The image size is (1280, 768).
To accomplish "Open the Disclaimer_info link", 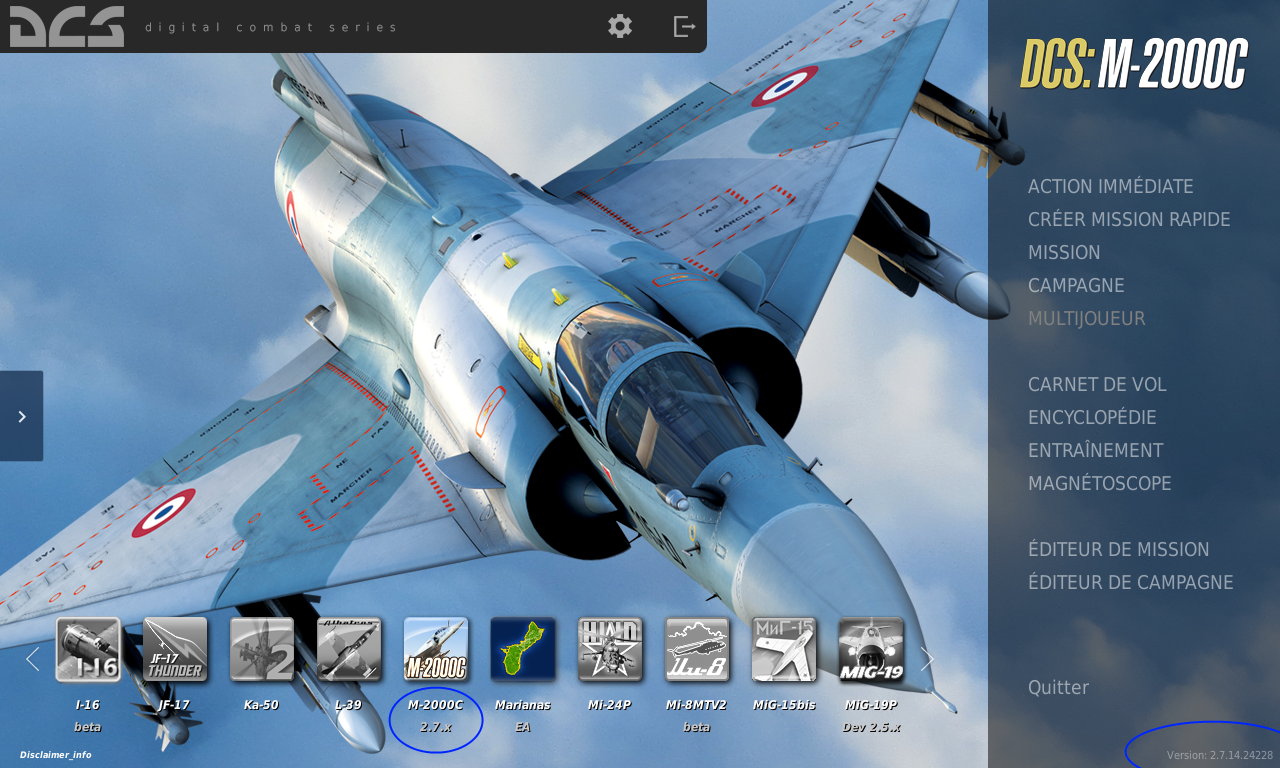I will point(55,755).
